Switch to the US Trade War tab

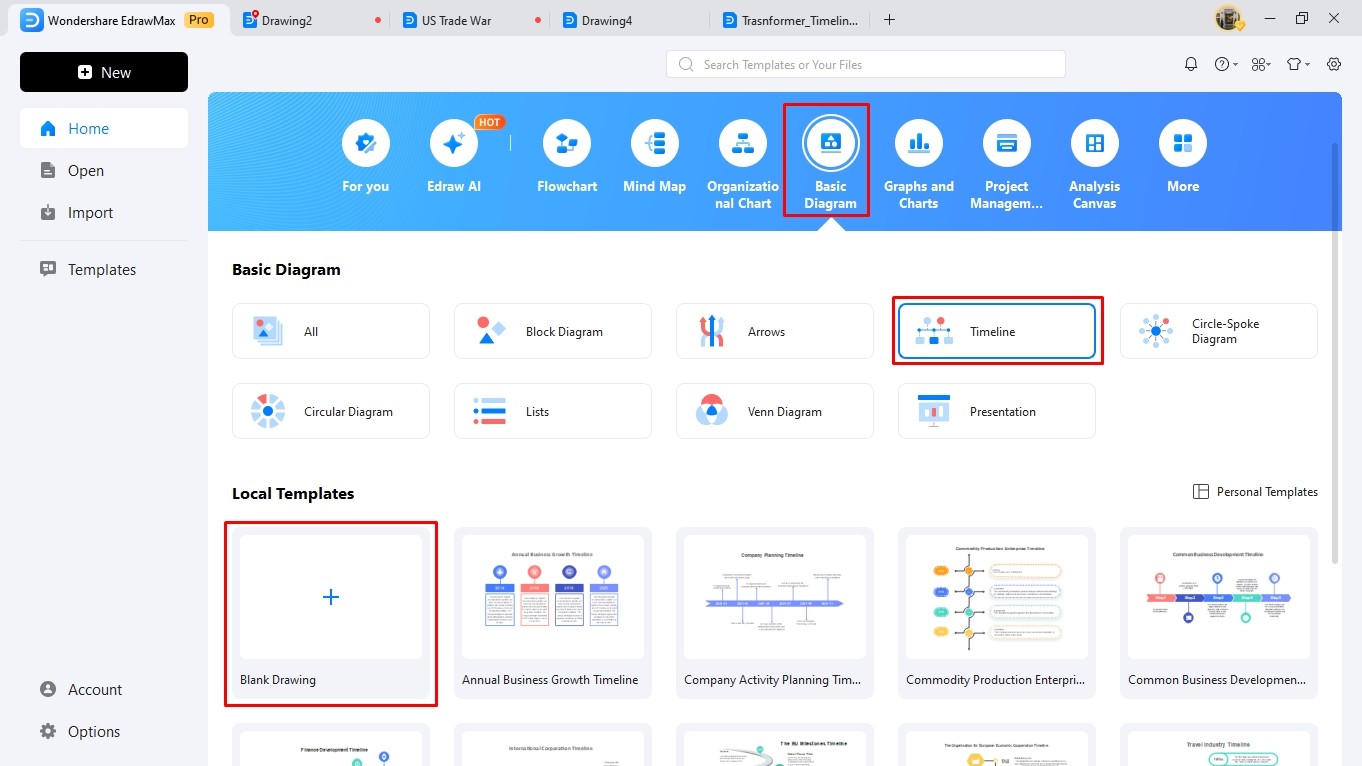[x=470, y=20]
